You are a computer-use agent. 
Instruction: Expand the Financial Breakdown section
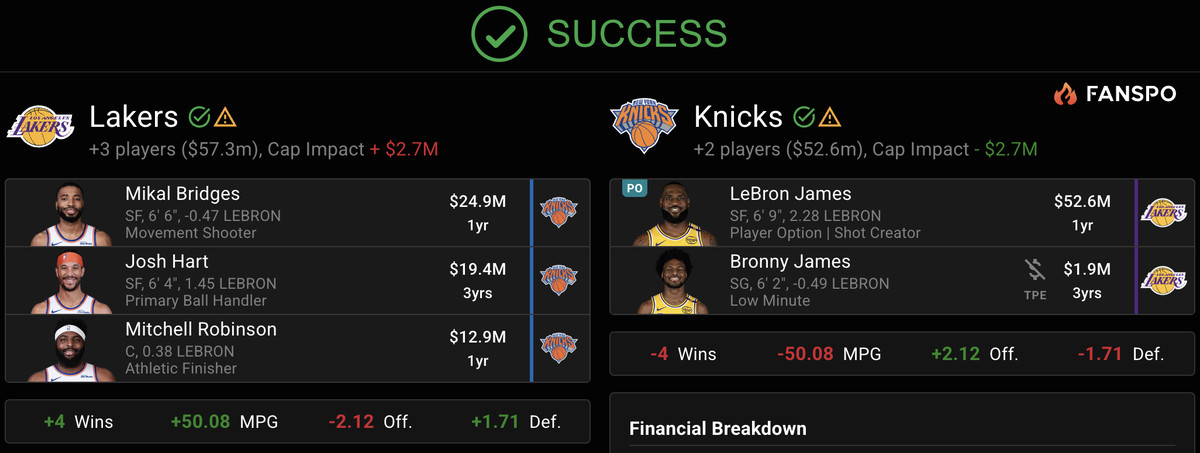coord(718,429)
